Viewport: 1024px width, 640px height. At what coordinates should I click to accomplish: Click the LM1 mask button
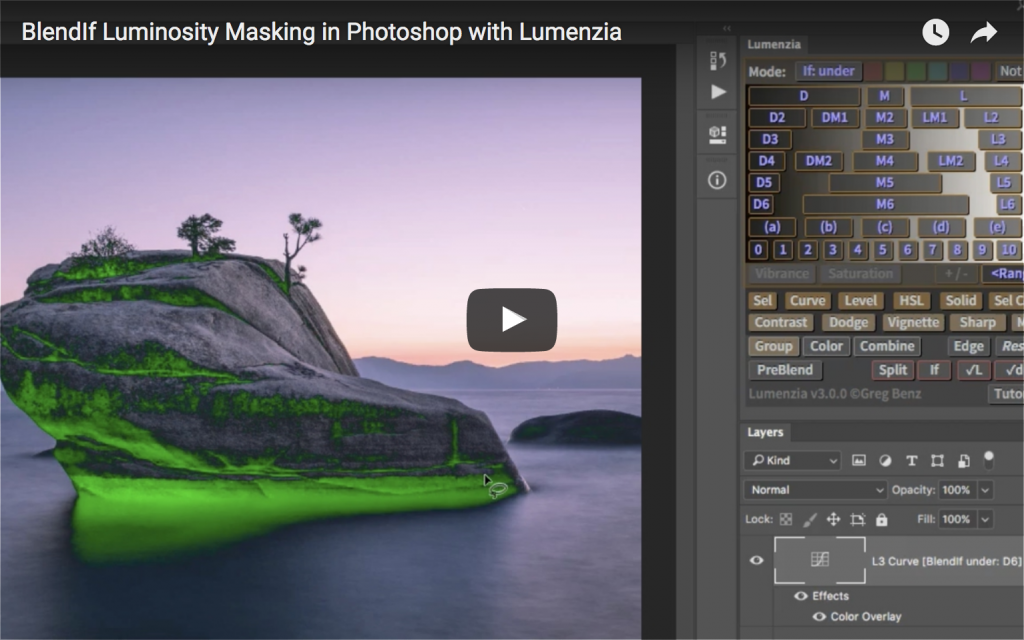click(935, 118)
